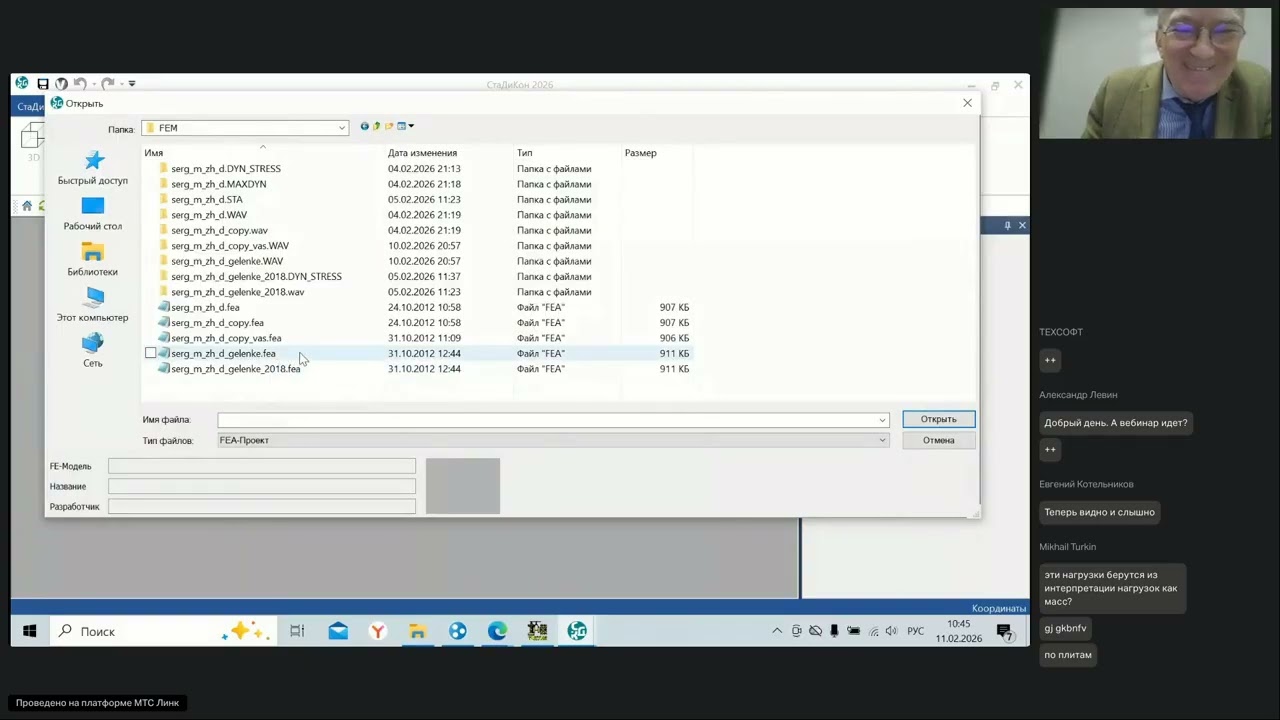The width and height of the screenshot is (1280, 720).
Task: Open the Windows Start menu
Action: [30, 632]
